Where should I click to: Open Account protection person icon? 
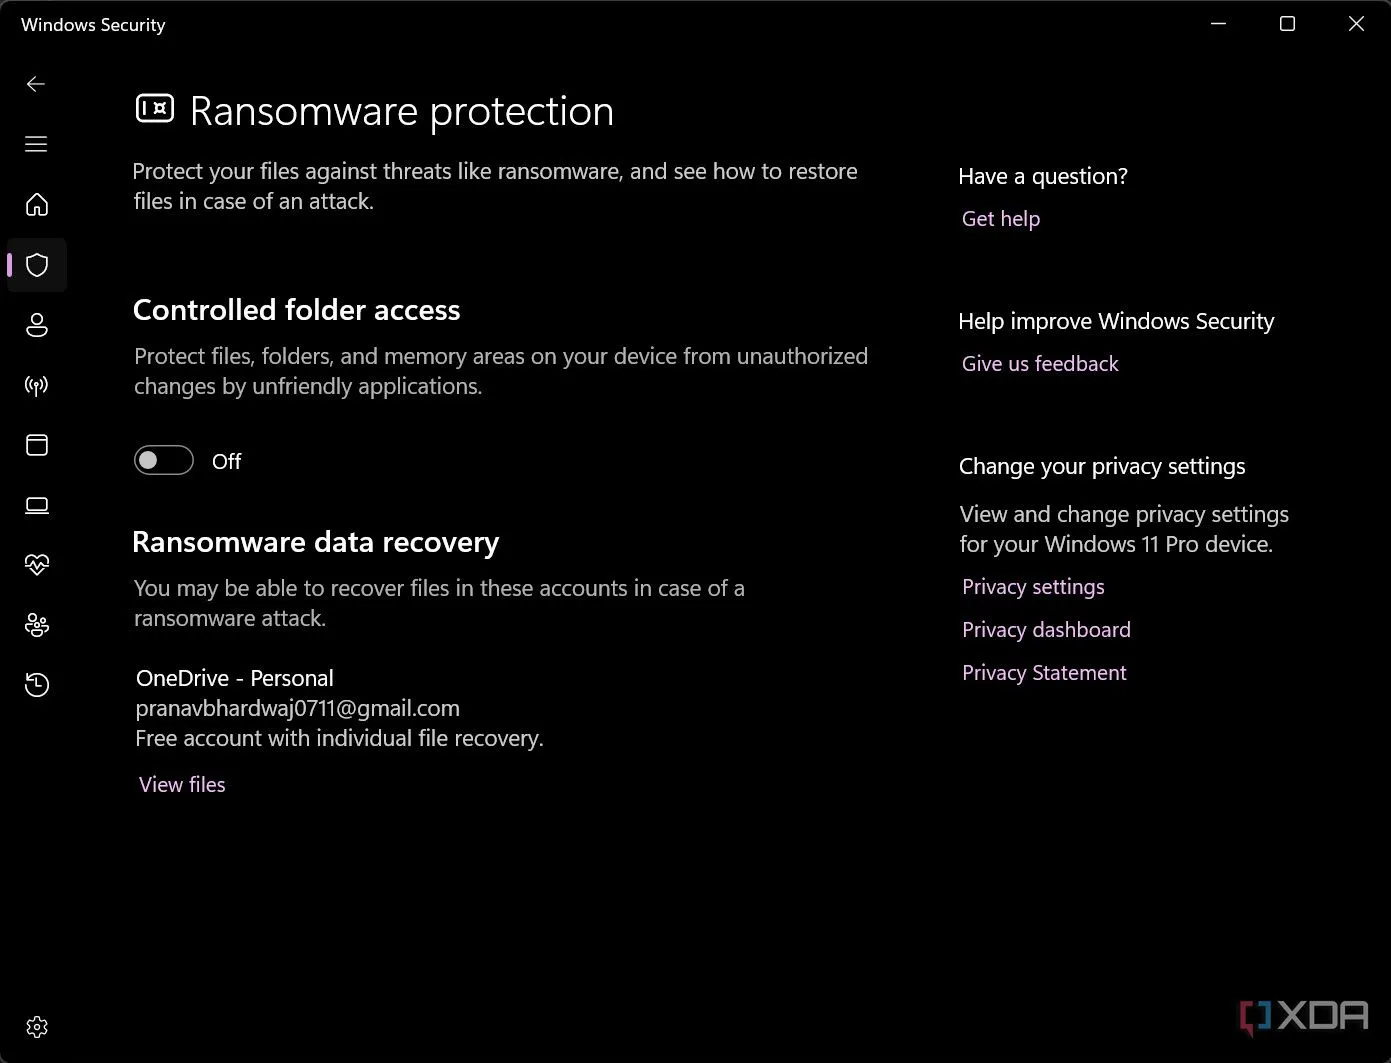tap(37, 325)
